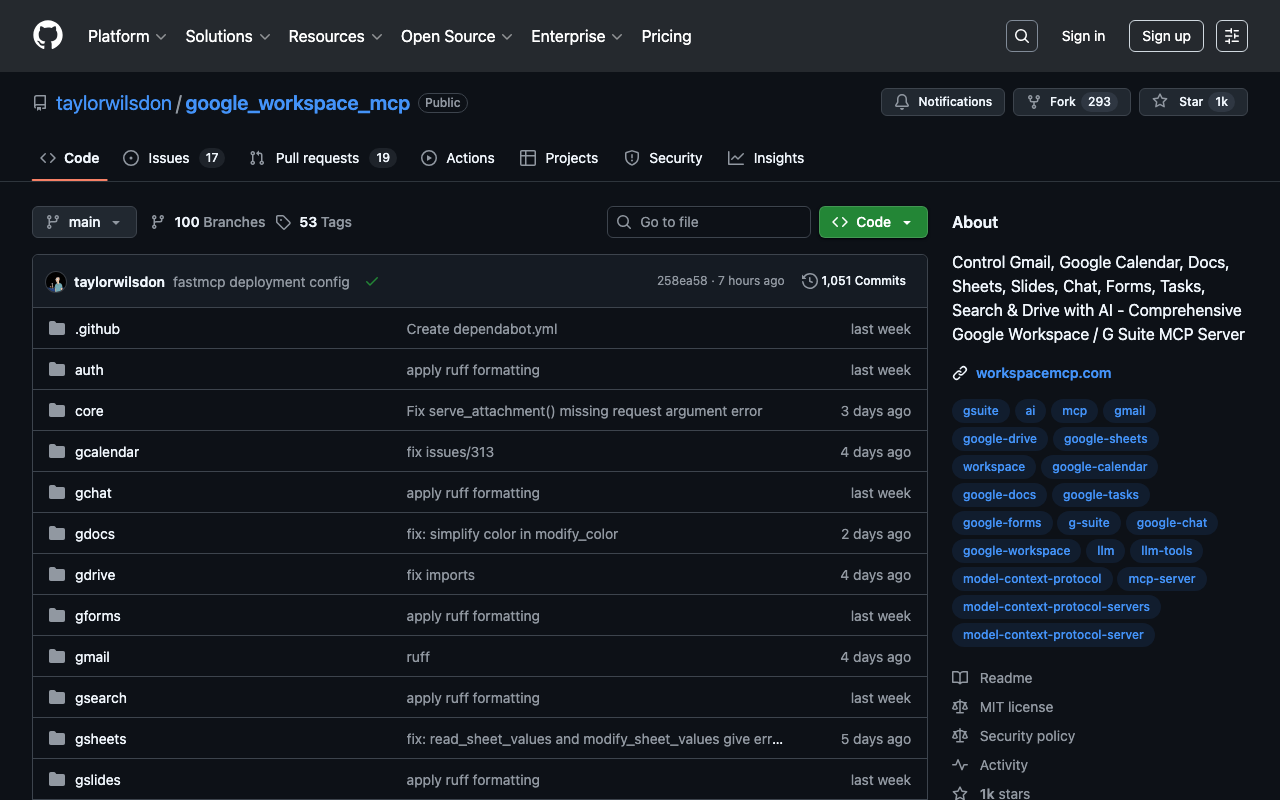Click the GitHub logo icon
The width and height of the screenshot is (1280, 800).
[x=48, y=36]
